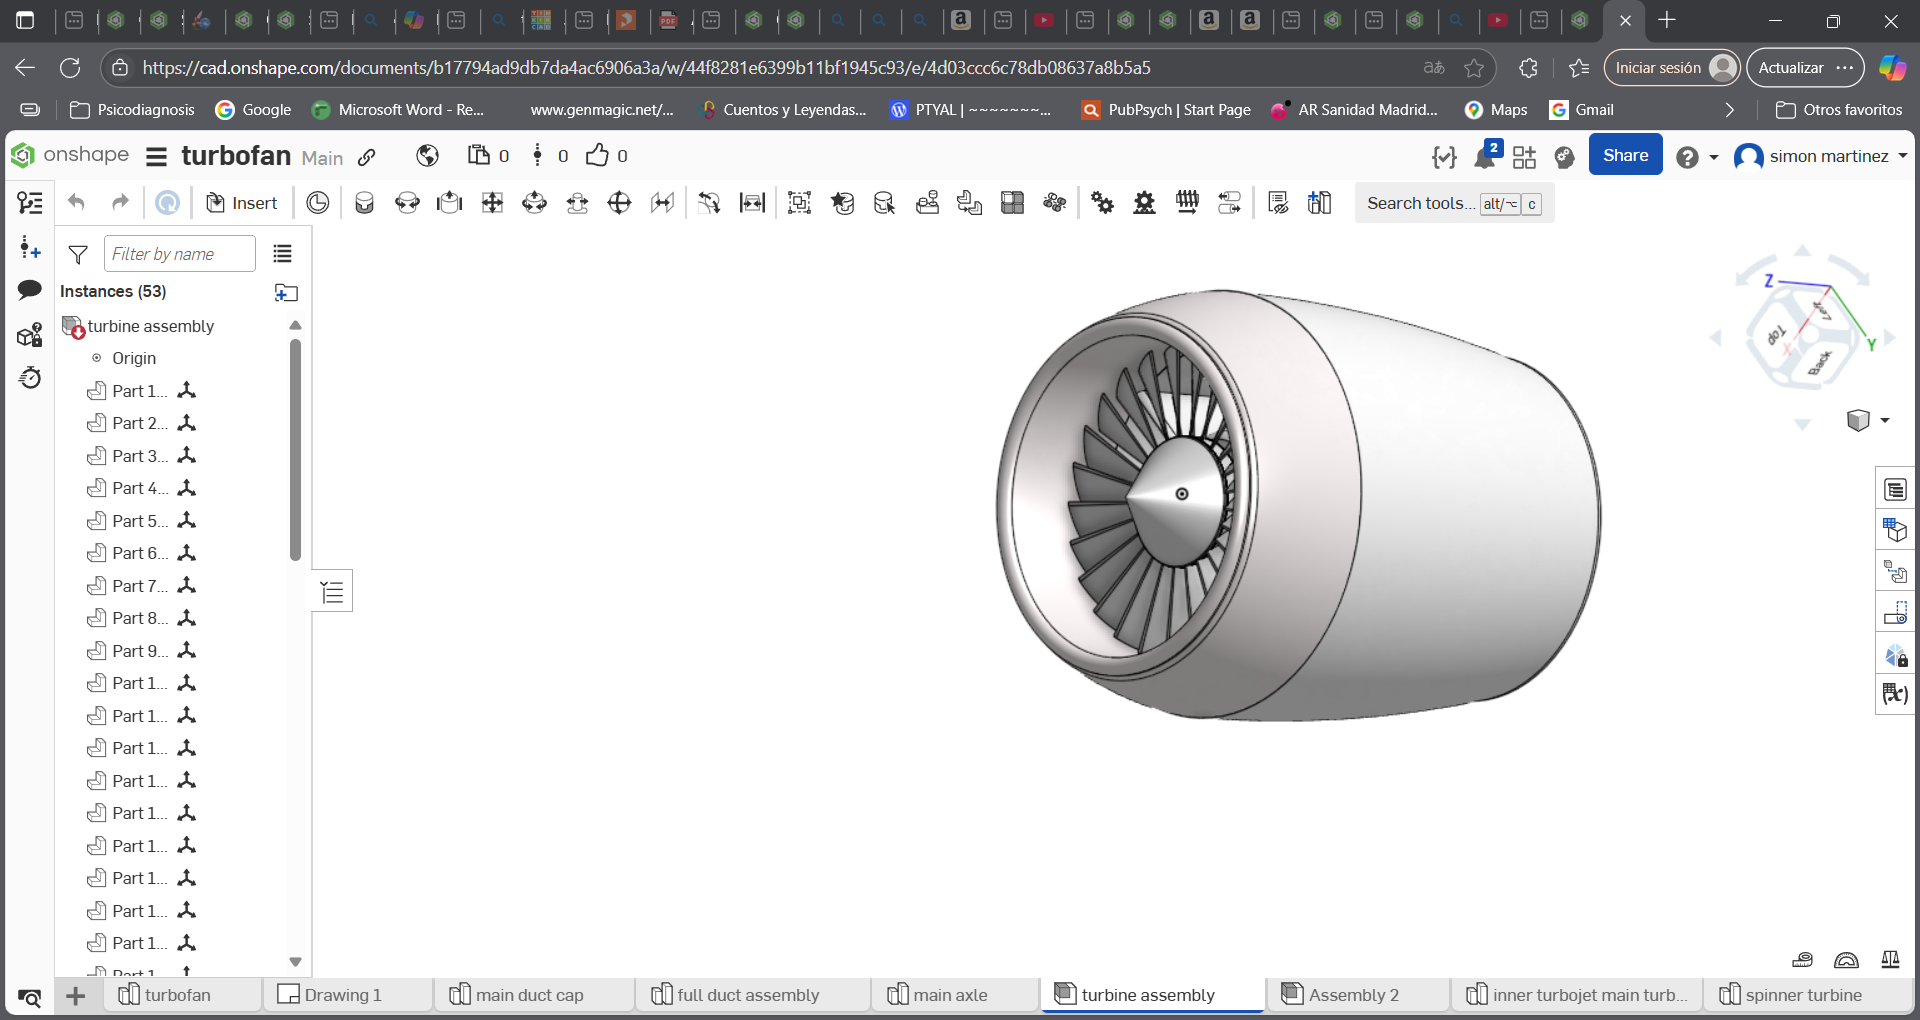
Task: Click the Top face of the view cube
Action: tap(1777, 335)
